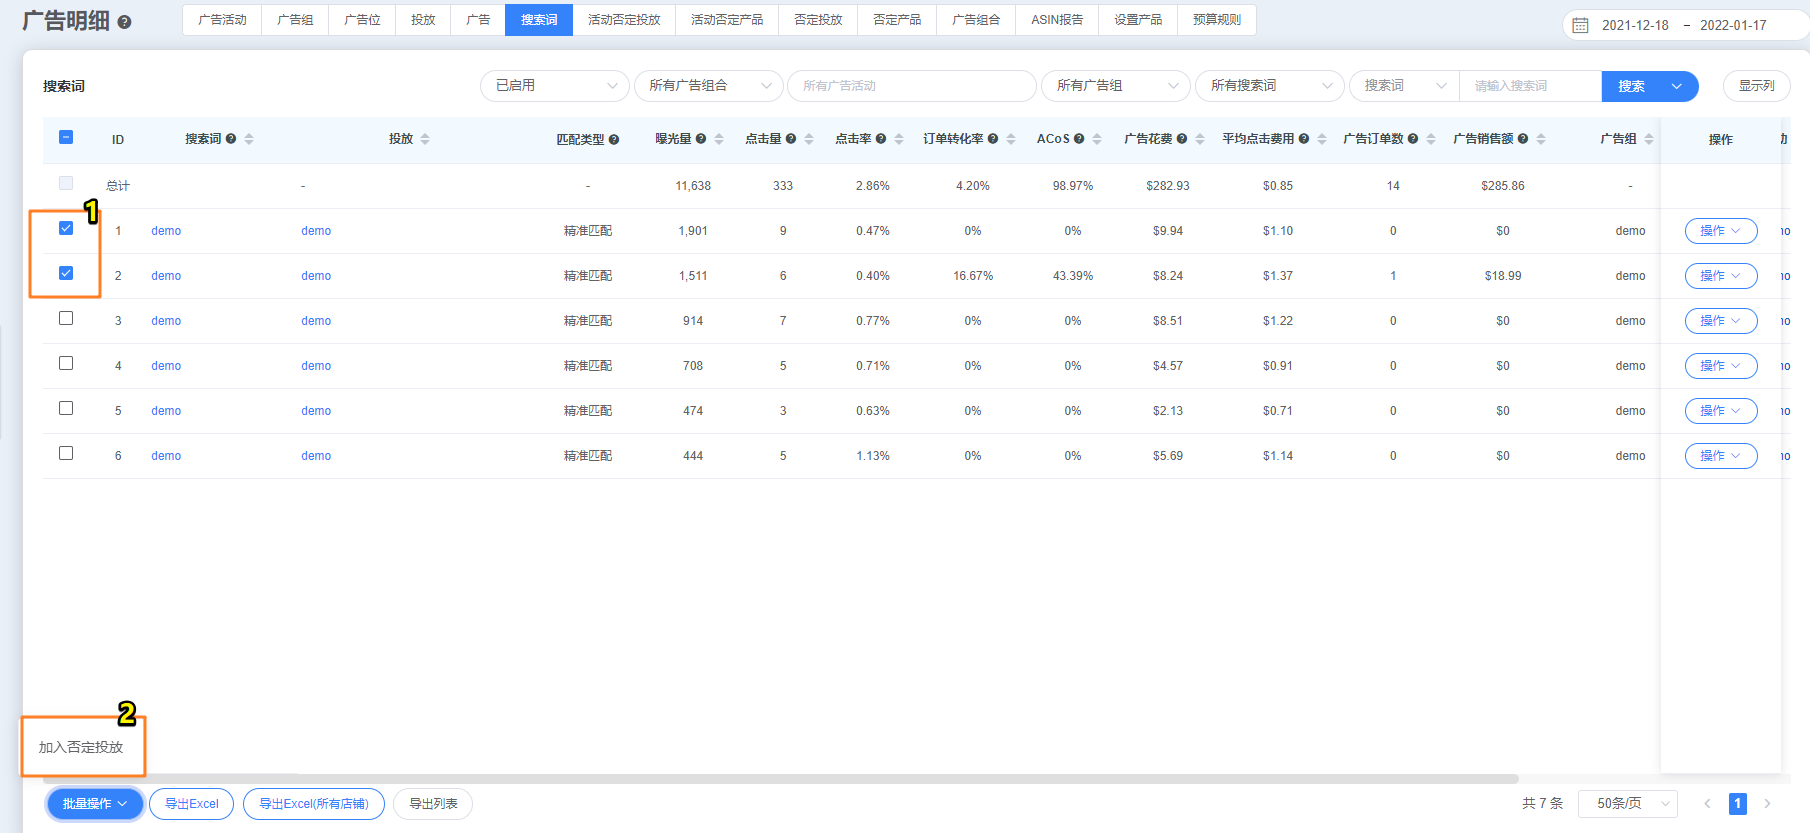
Task: Sort by the ACoS column arrows
Action: coord(1097,139)
